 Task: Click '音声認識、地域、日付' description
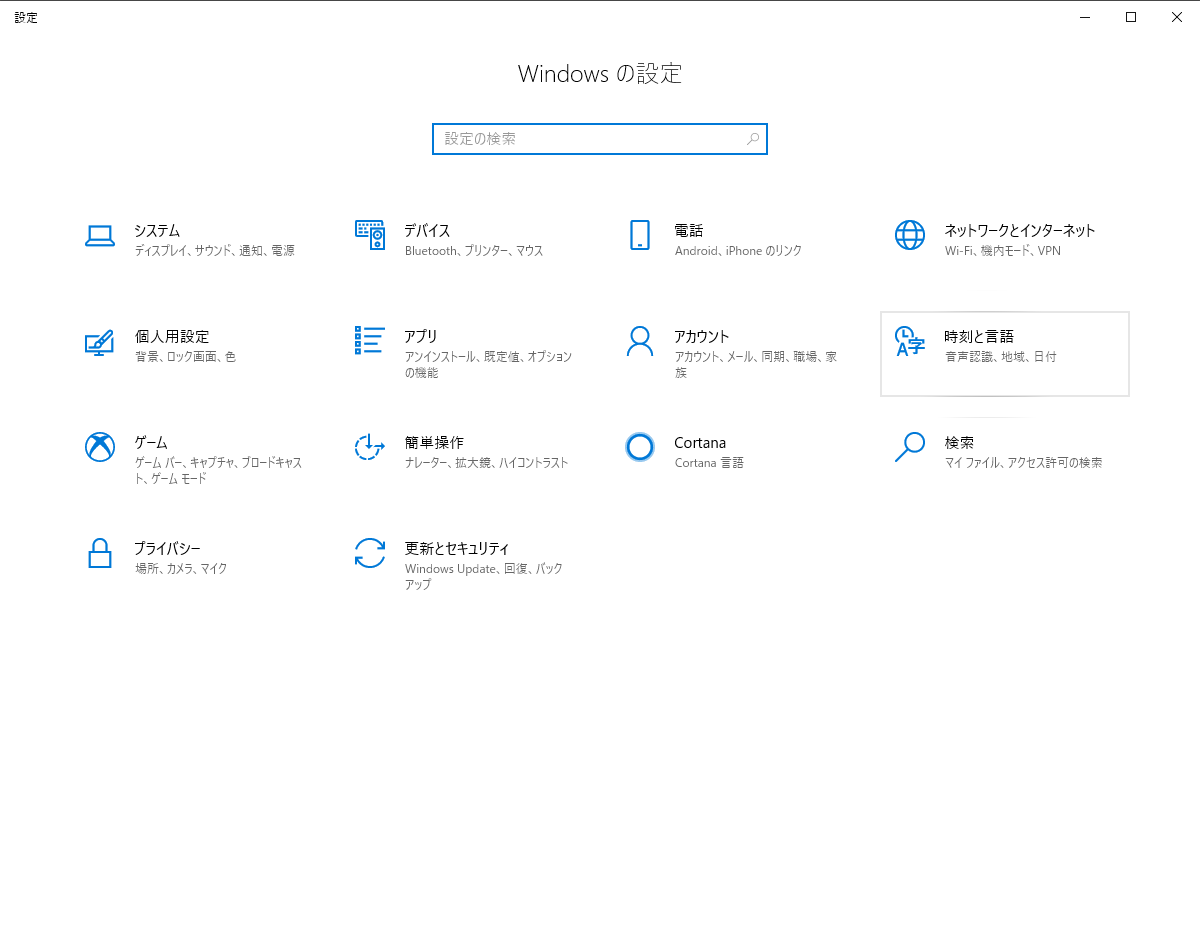coord(1000,357)
